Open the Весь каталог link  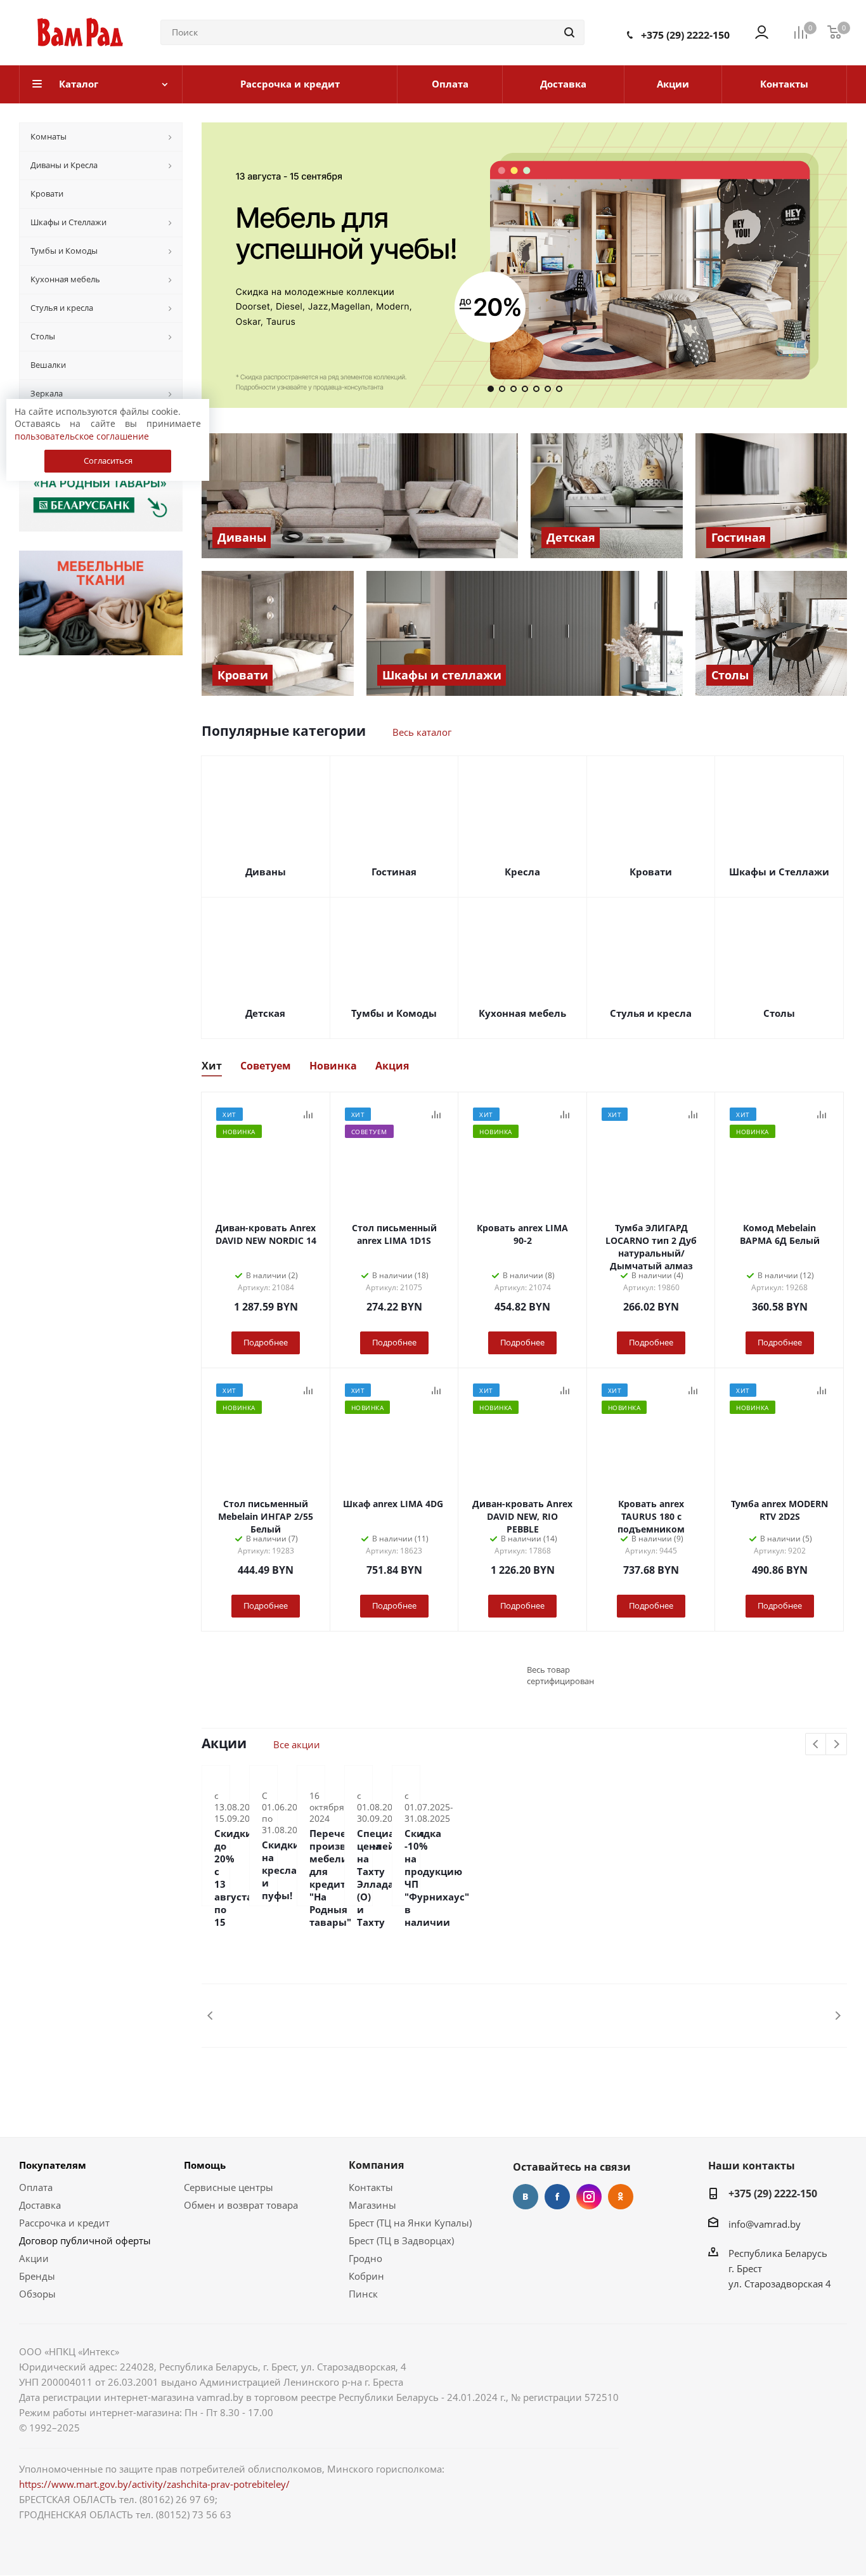tap(422, 733)
